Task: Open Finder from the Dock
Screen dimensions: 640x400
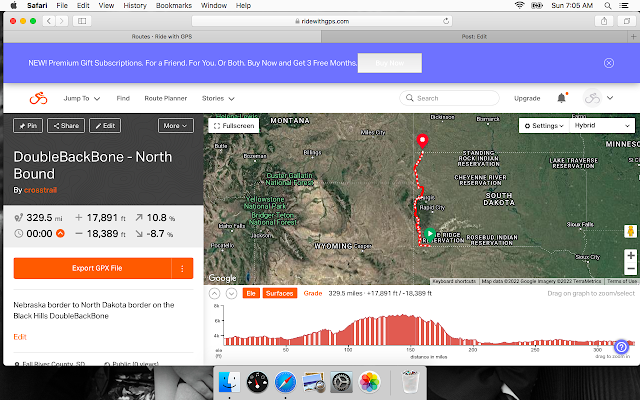Action: tap(229, 382)
